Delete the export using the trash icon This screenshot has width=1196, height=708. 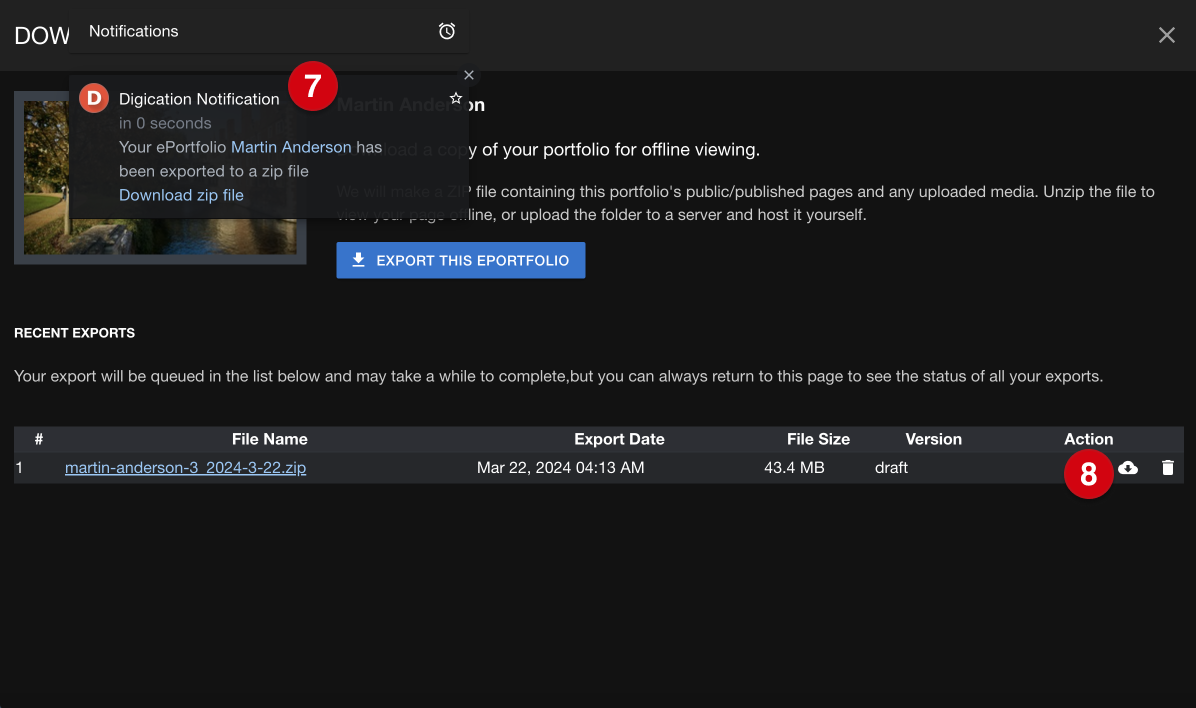click(1168, 468)
